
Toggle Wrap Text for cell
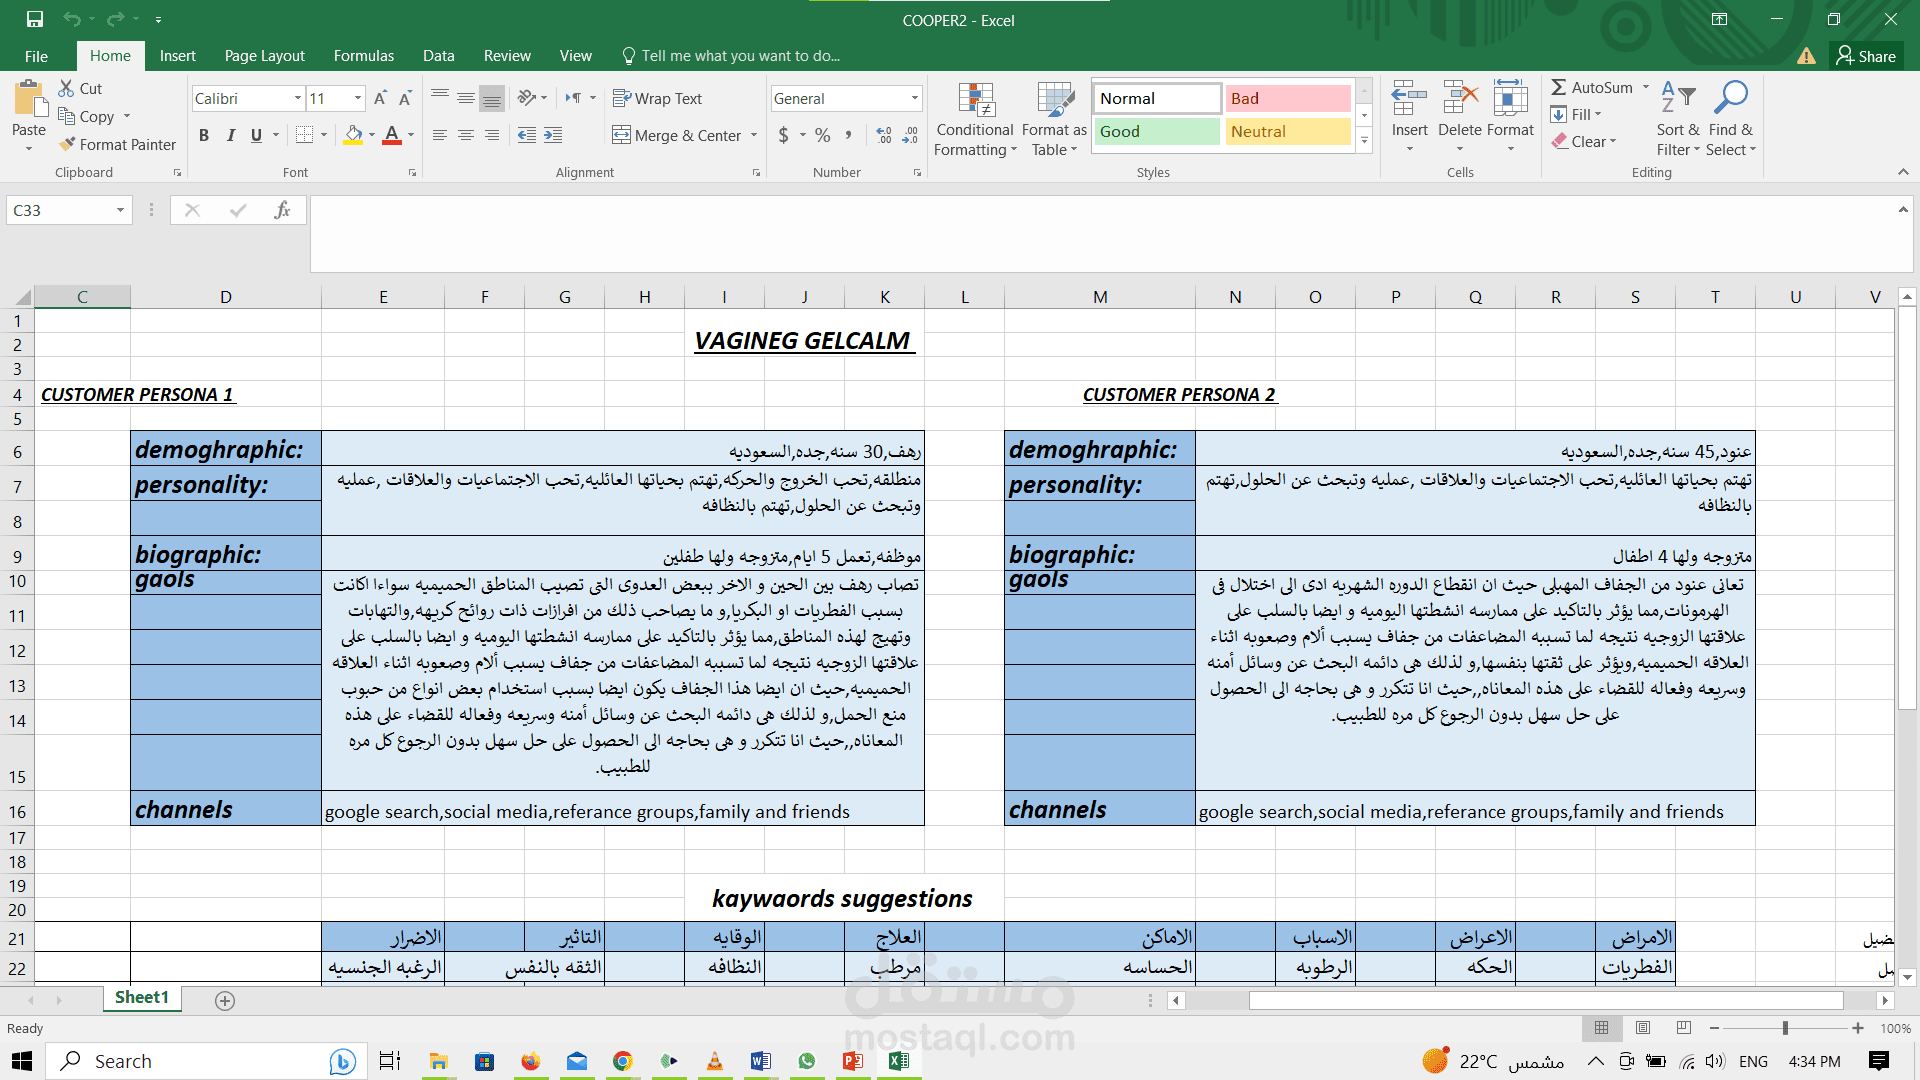(657, 98)
